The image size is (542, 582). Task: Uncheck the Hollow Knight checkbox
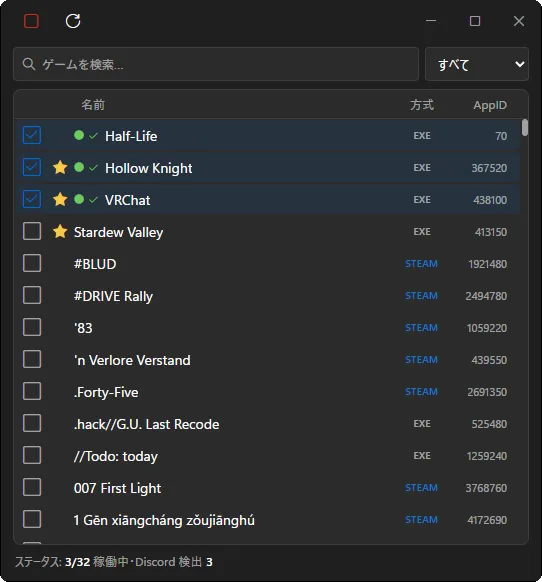(x=32, y=167)
